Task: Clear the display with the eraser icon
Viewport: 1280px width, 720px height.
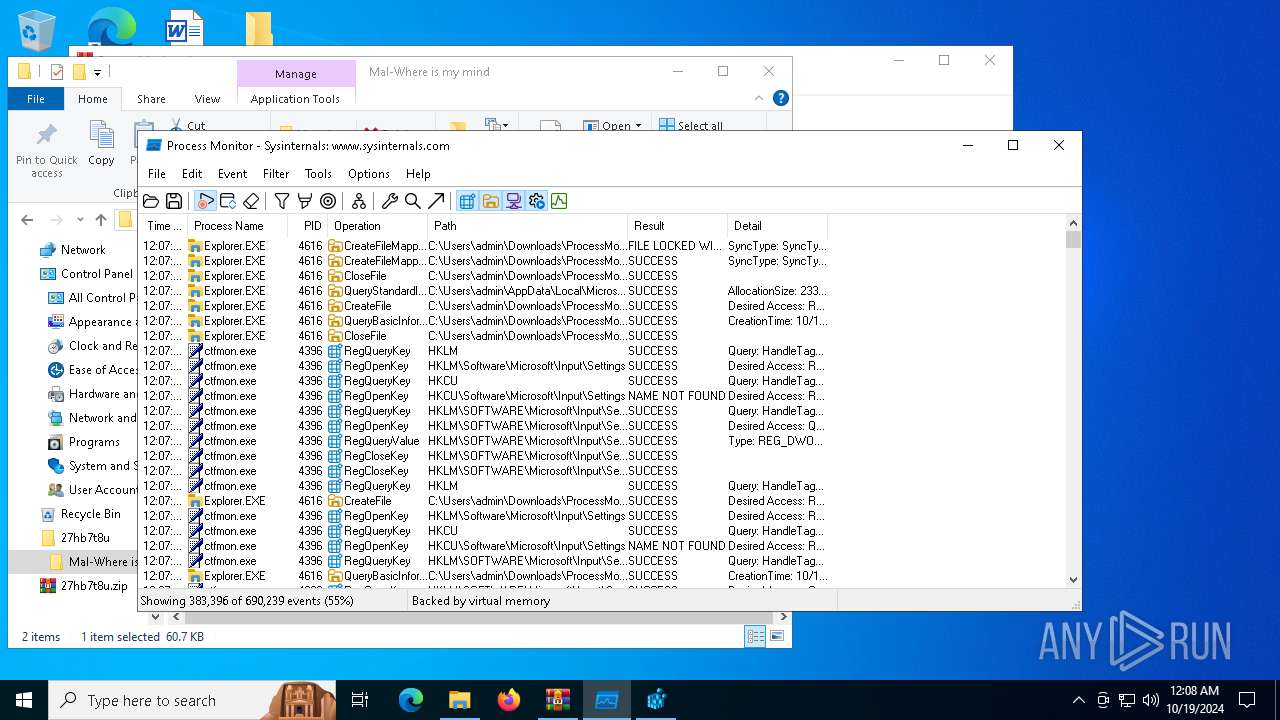Action: pos(251,201)
